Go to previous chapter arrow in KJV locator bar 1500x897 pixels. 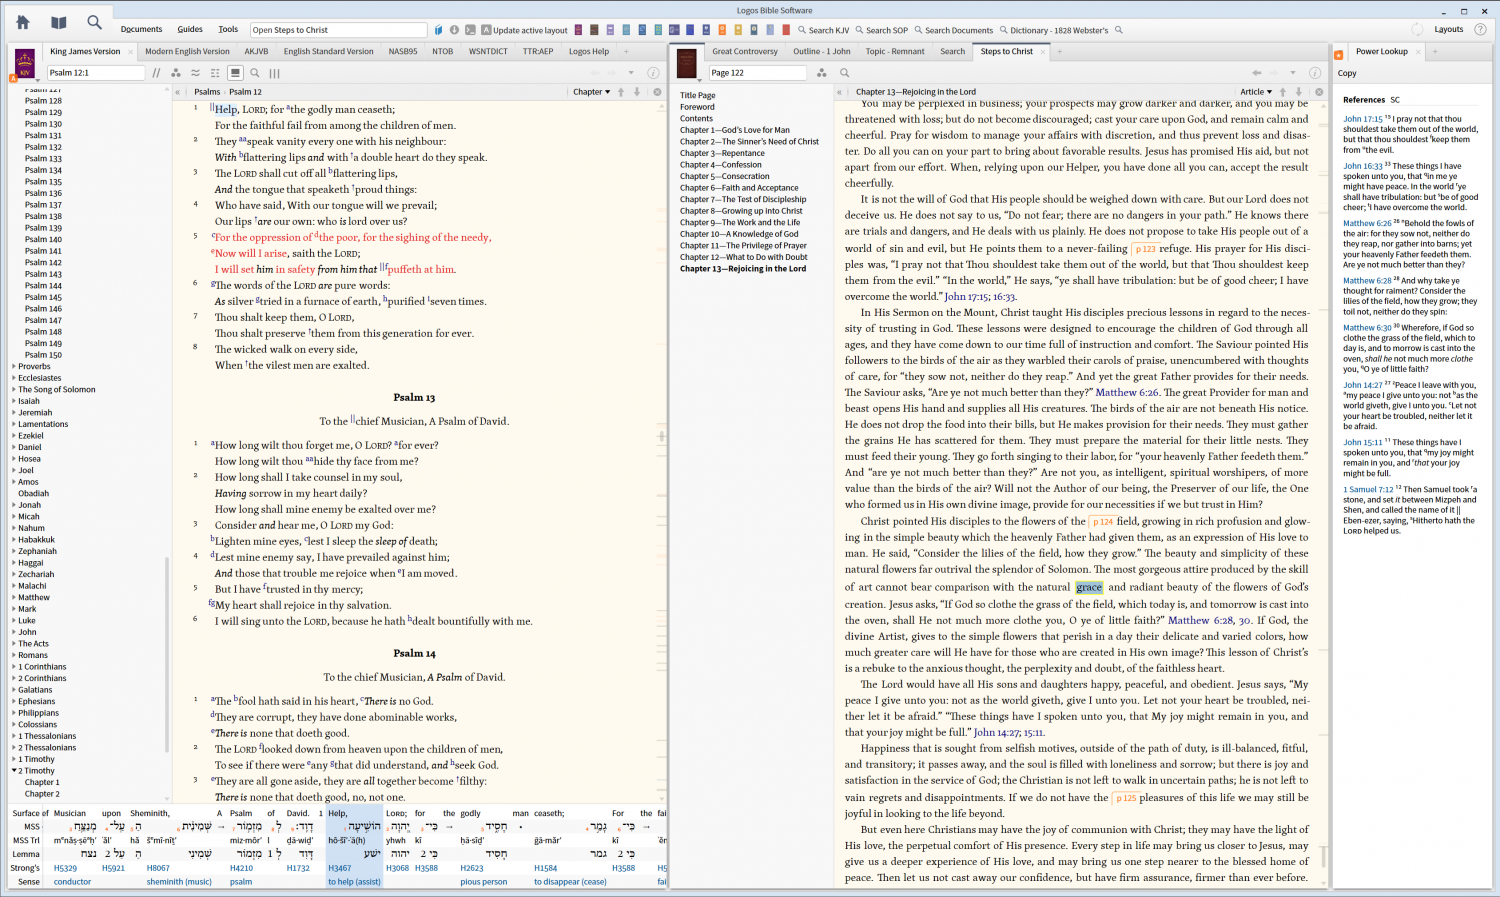621,92
